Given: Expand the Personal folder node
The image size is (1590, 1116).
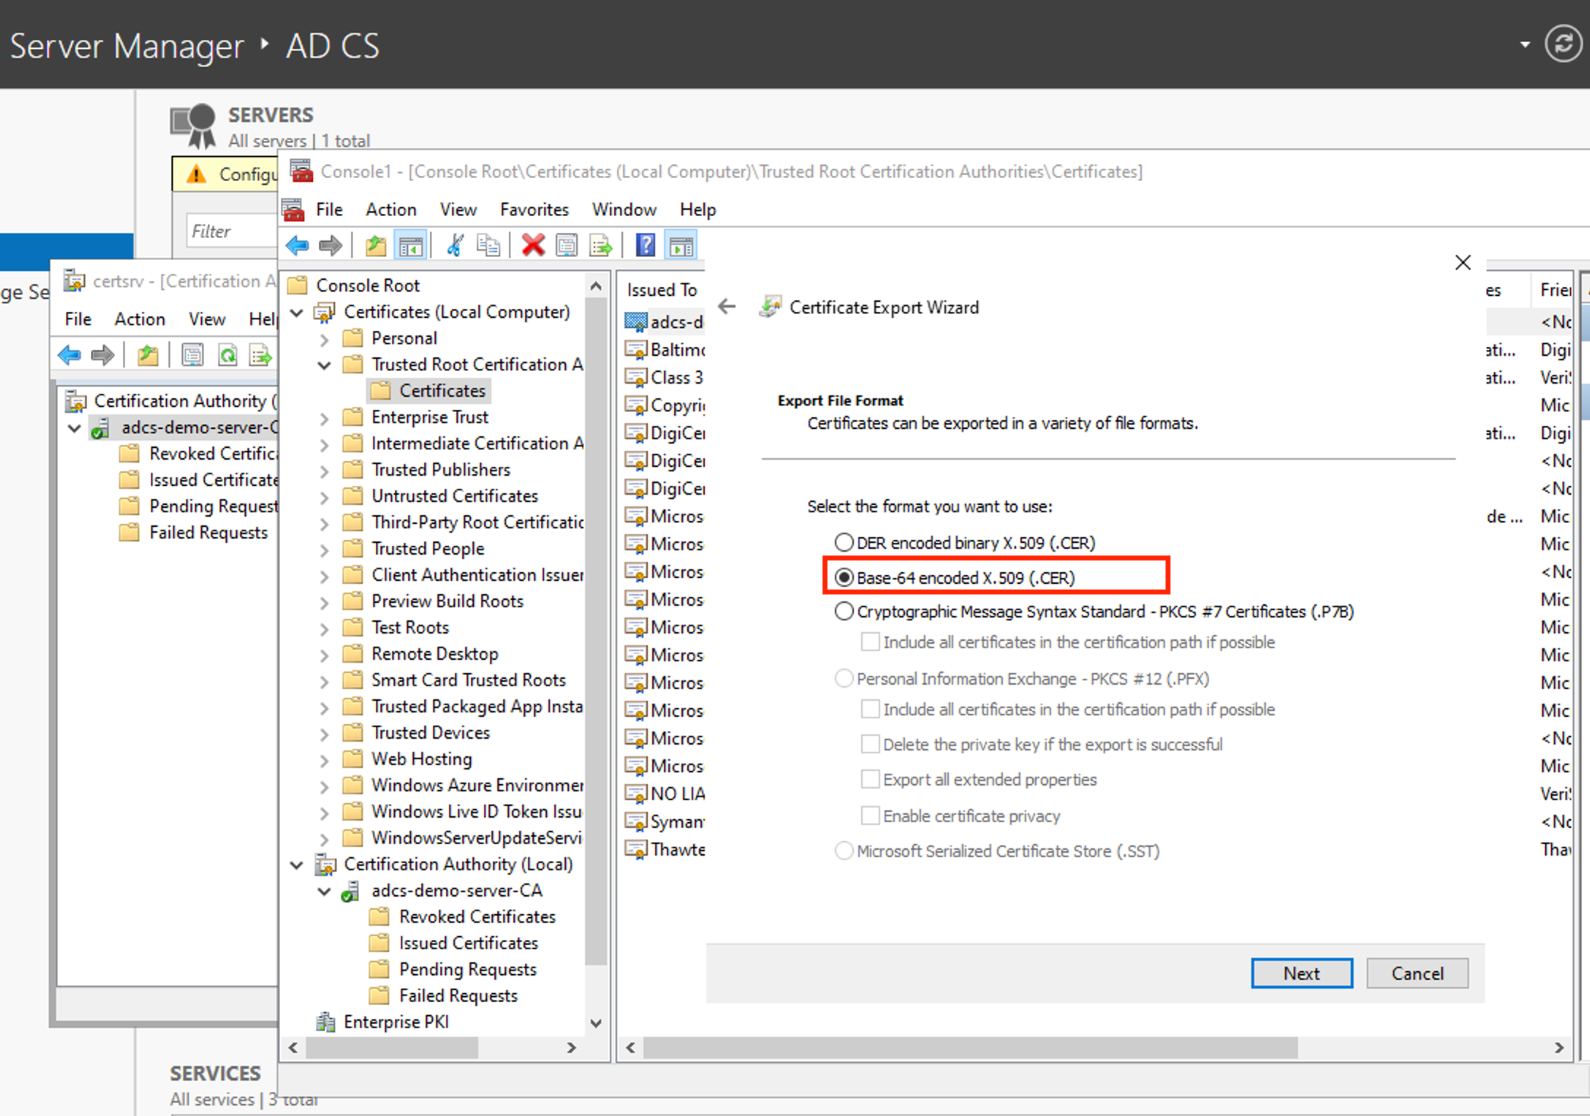Looking at the screenshot, I should [x=324, y=339].
